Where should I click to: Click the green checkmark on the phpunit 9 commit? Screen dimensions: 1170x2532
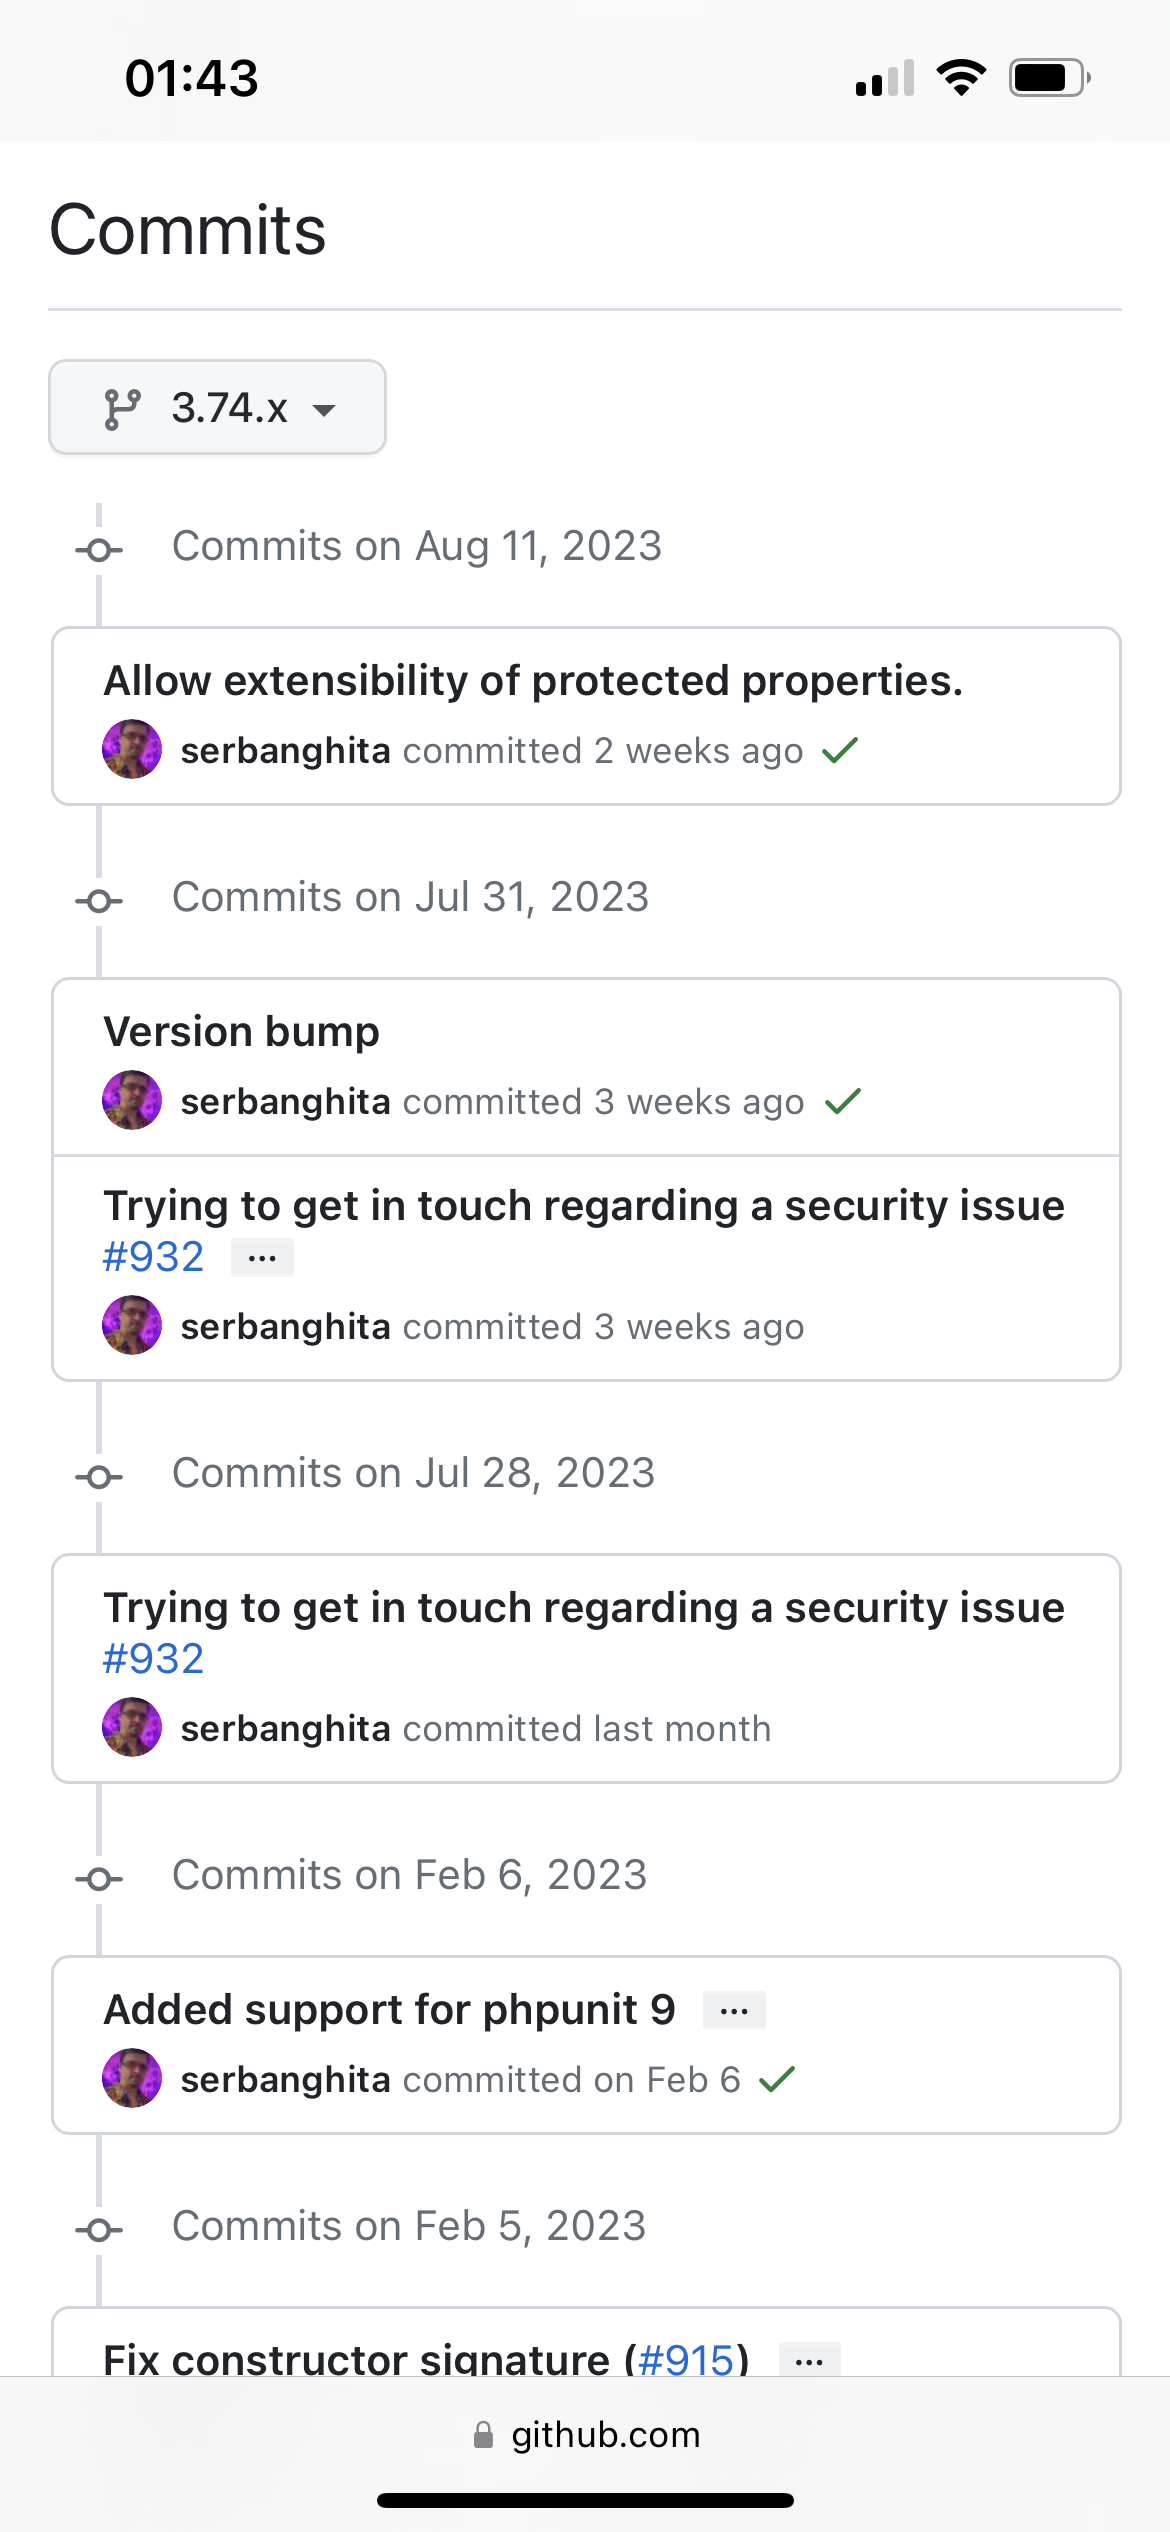777,2079
